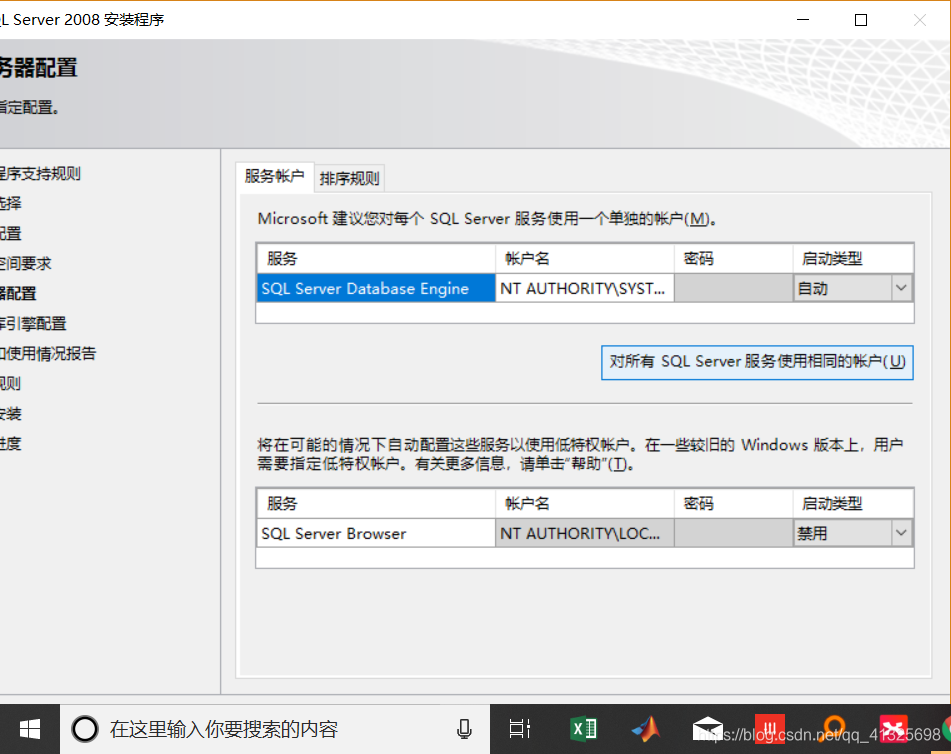Minimize the SQL Server 2008 setup window
The width and height of the screenshot is (951, 754).
point(802,20)
